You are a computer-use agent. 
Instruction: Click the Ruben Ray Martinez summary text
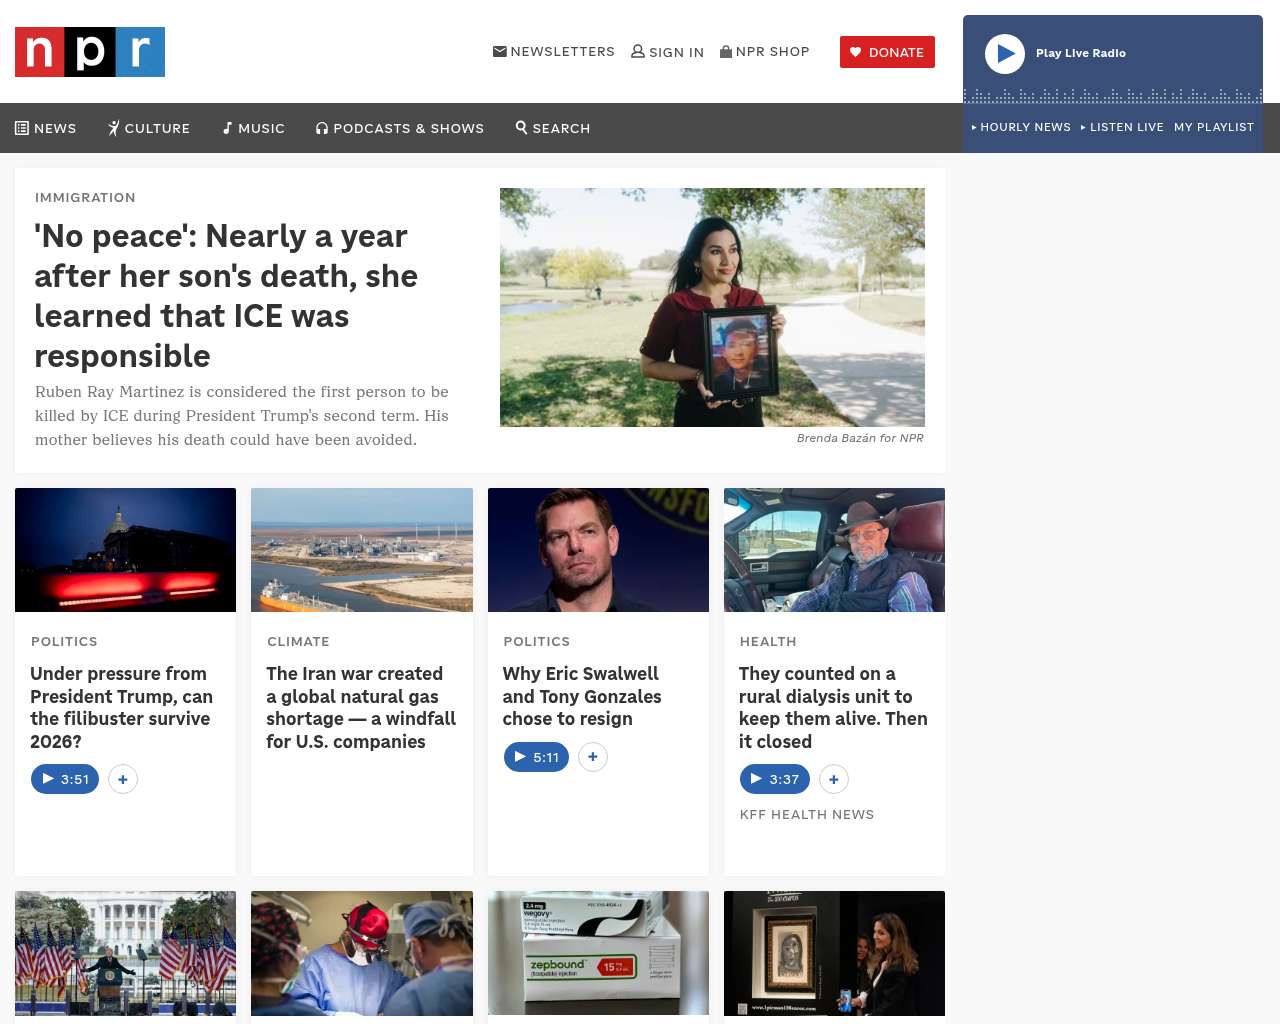tap(242, 415)
